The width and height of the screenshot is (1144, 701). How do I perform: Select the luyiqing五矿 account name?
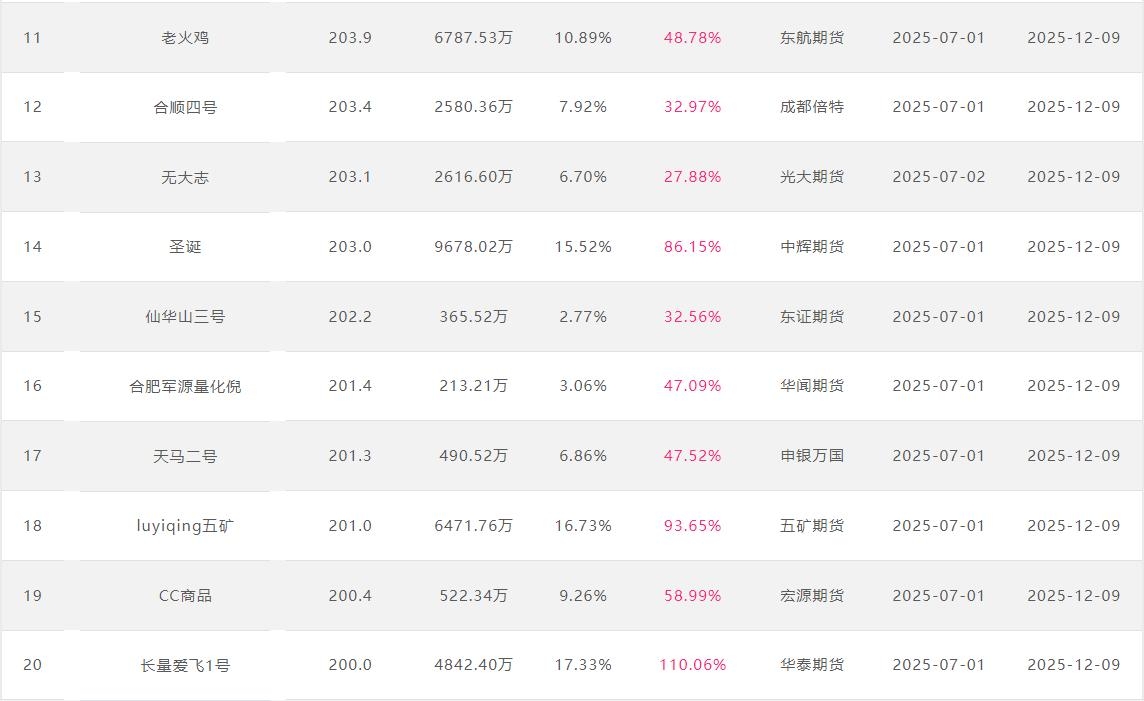point(185,526)
